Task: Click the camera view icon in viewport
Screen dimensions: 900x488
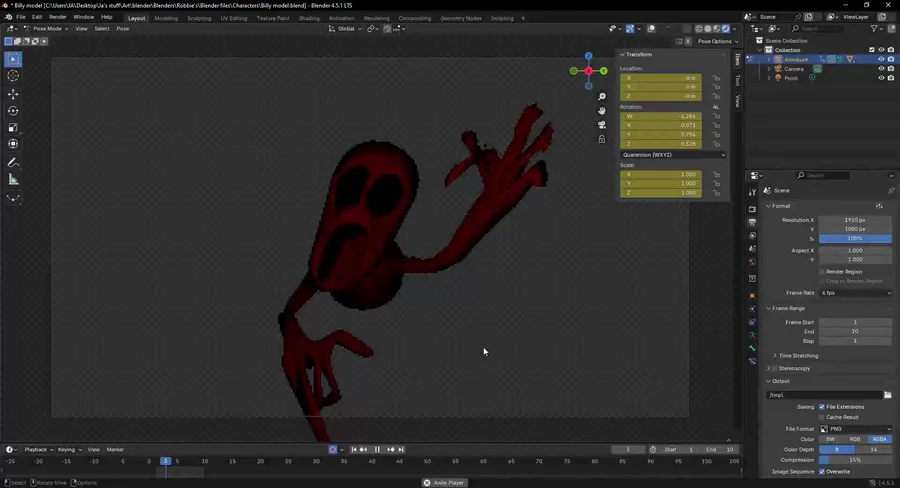Action: point(602,125)
